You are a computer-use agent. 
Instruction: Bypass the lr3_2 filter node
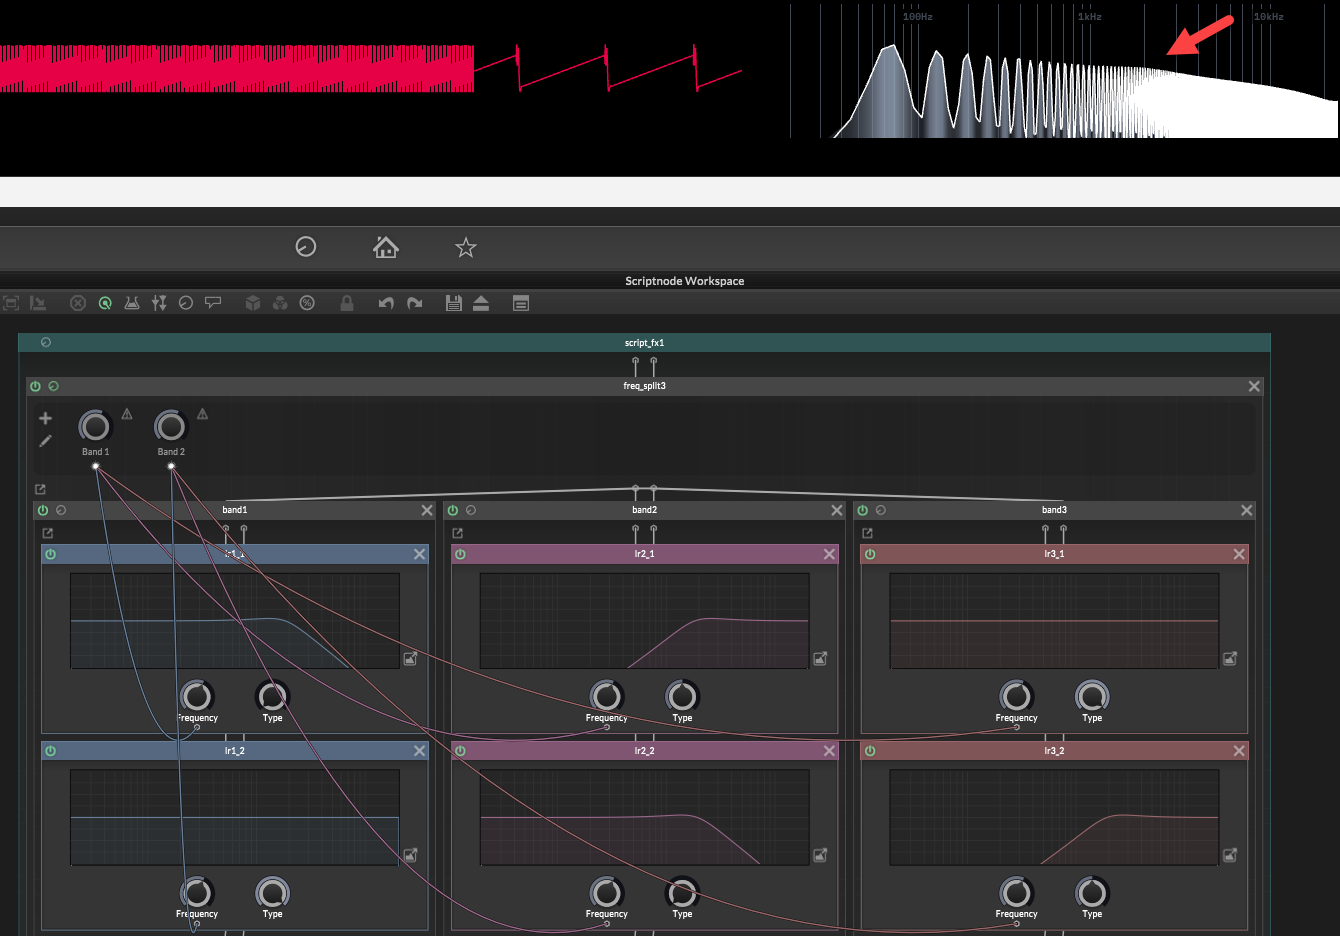[870, 750]
